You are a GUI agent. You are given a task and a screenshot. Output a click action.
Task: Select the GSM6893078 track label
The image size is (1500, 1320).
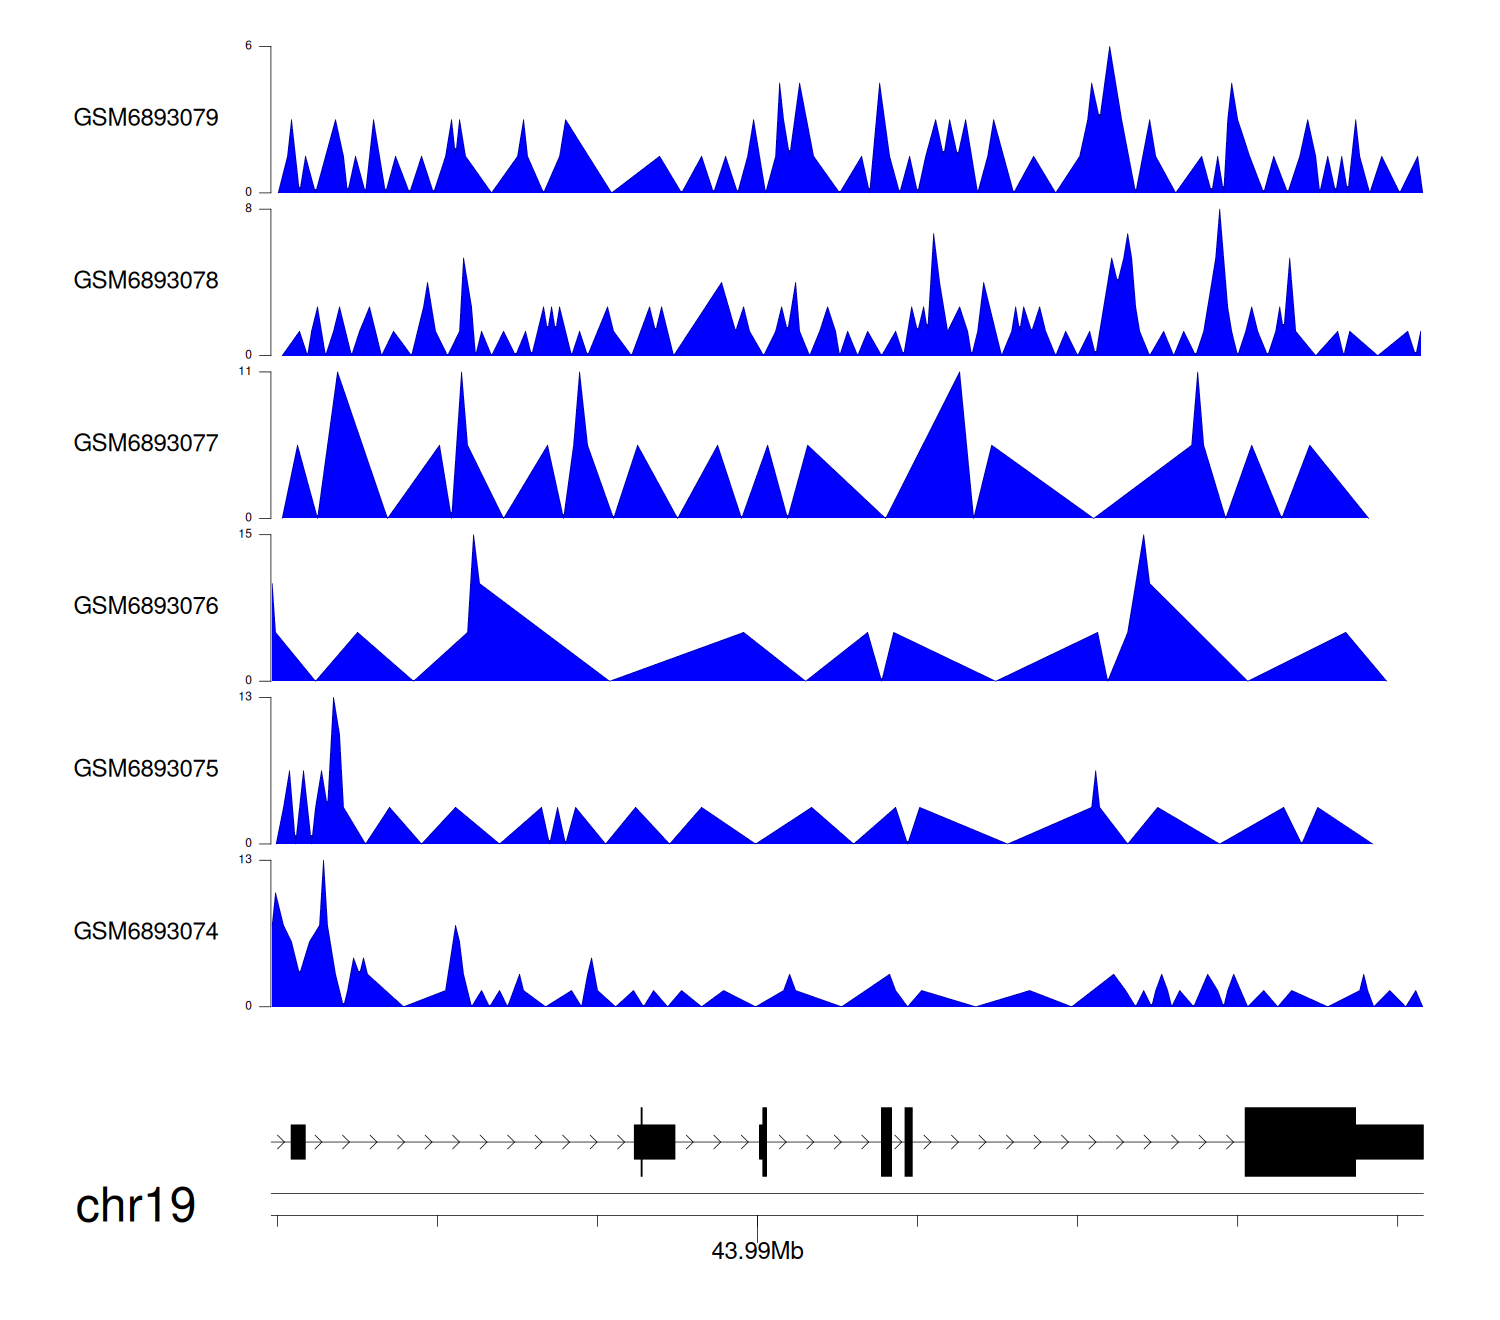146,281
